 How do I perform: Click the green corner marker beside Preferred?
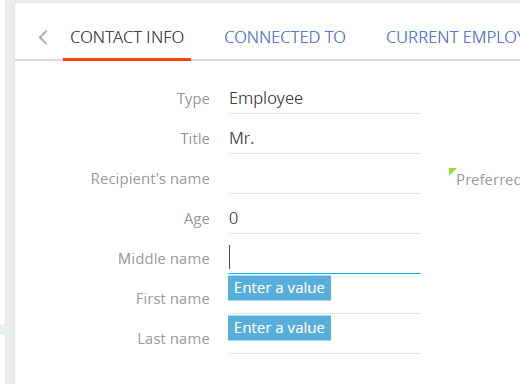click(x=452, y=171)
